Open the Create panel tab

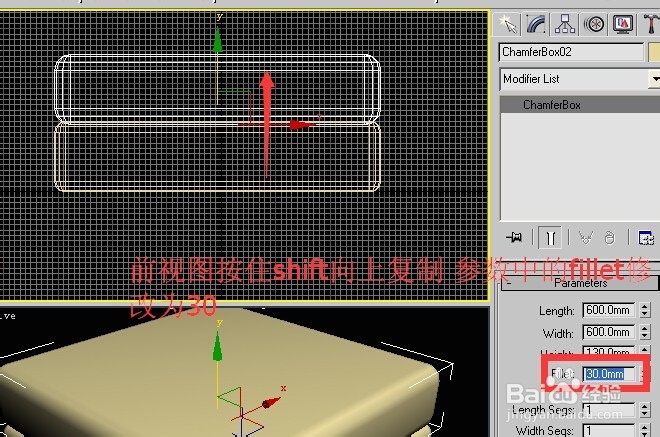click(x=507, y=24)
